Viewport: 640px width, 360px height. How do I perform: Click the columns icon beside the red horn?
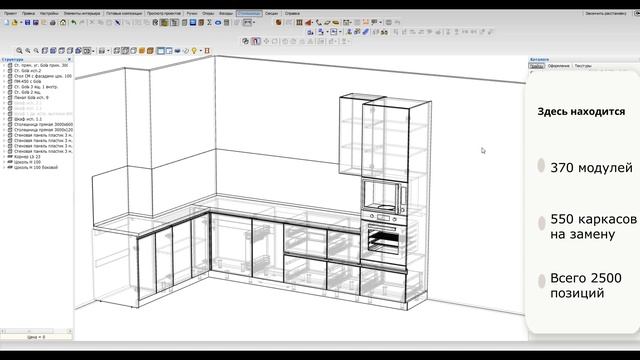tap(299, 22)
